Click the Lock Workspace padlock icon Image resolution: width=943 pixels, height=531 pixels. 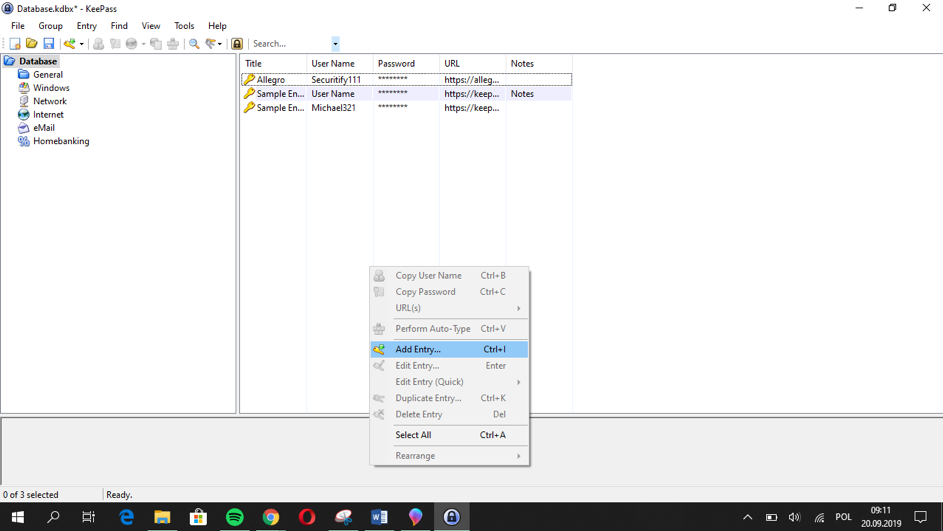tap(238, 44)
